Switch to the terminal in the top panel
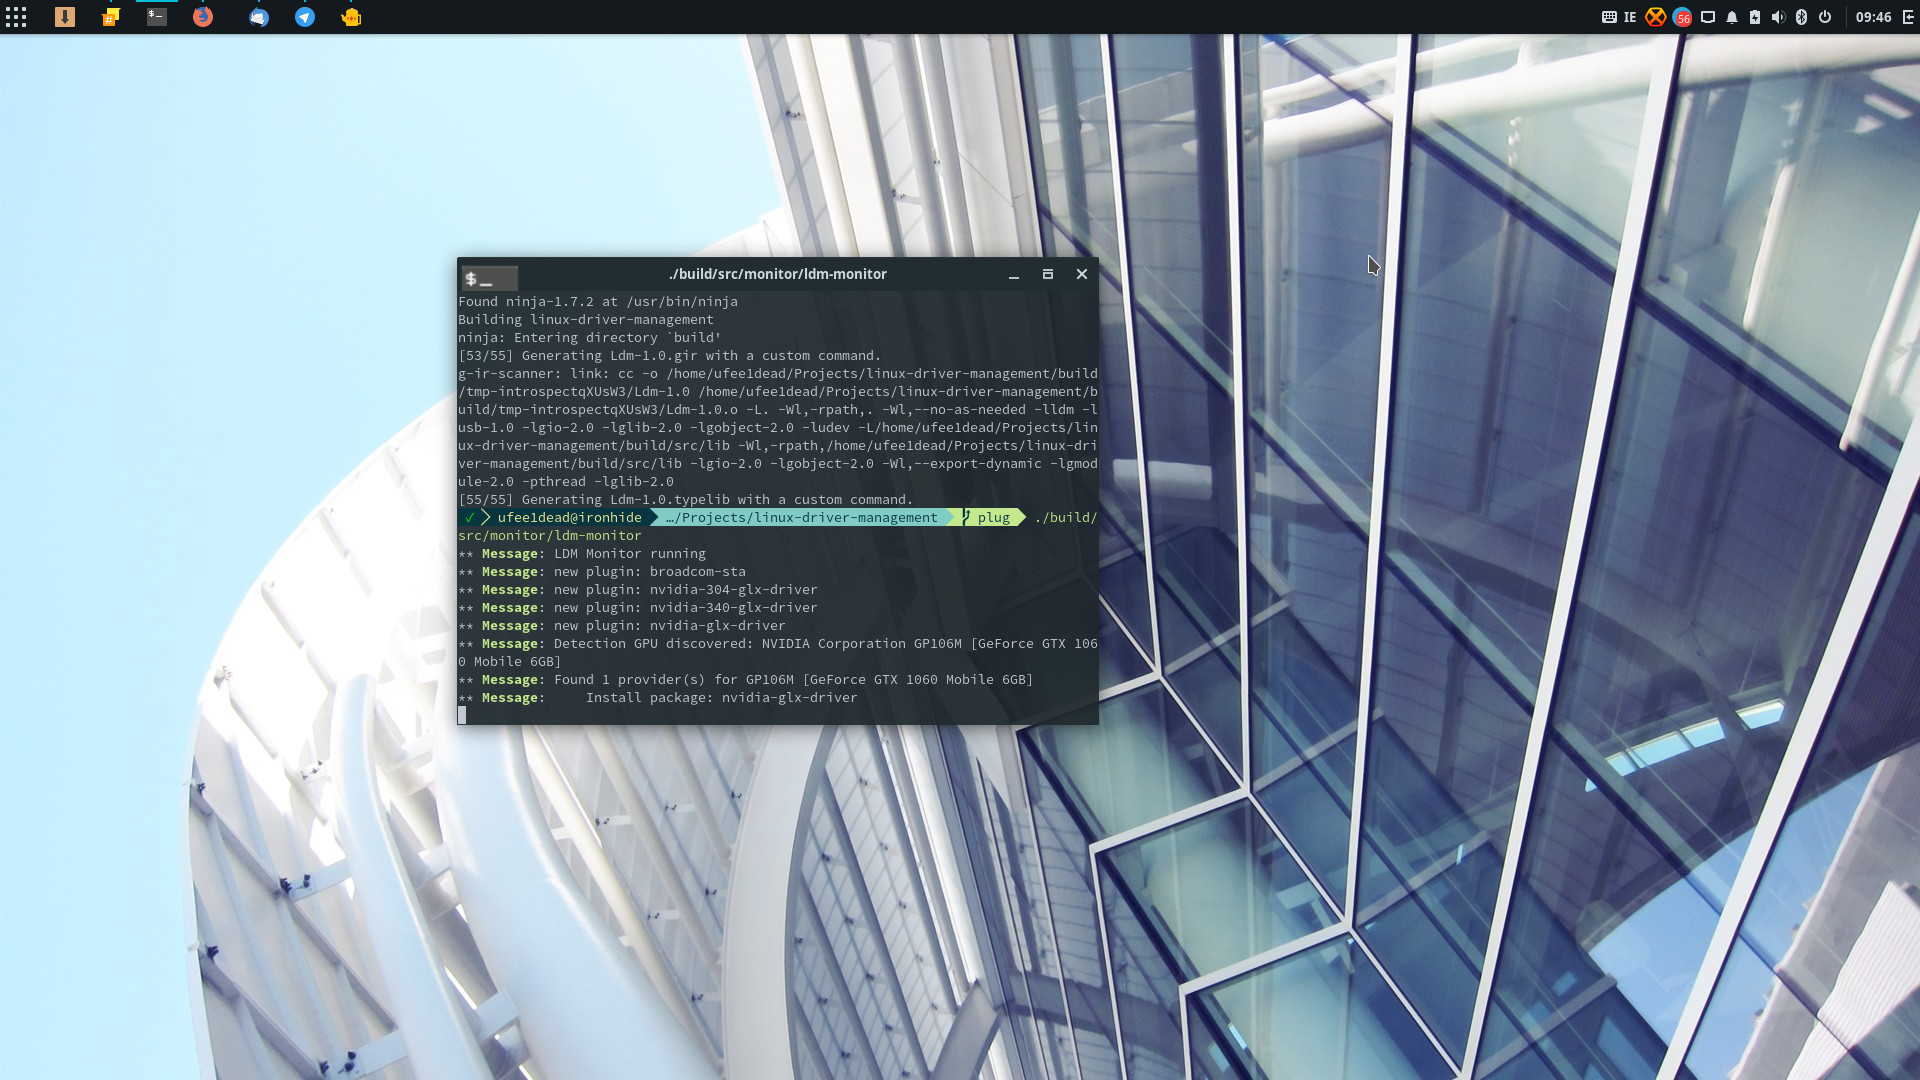 157,17
